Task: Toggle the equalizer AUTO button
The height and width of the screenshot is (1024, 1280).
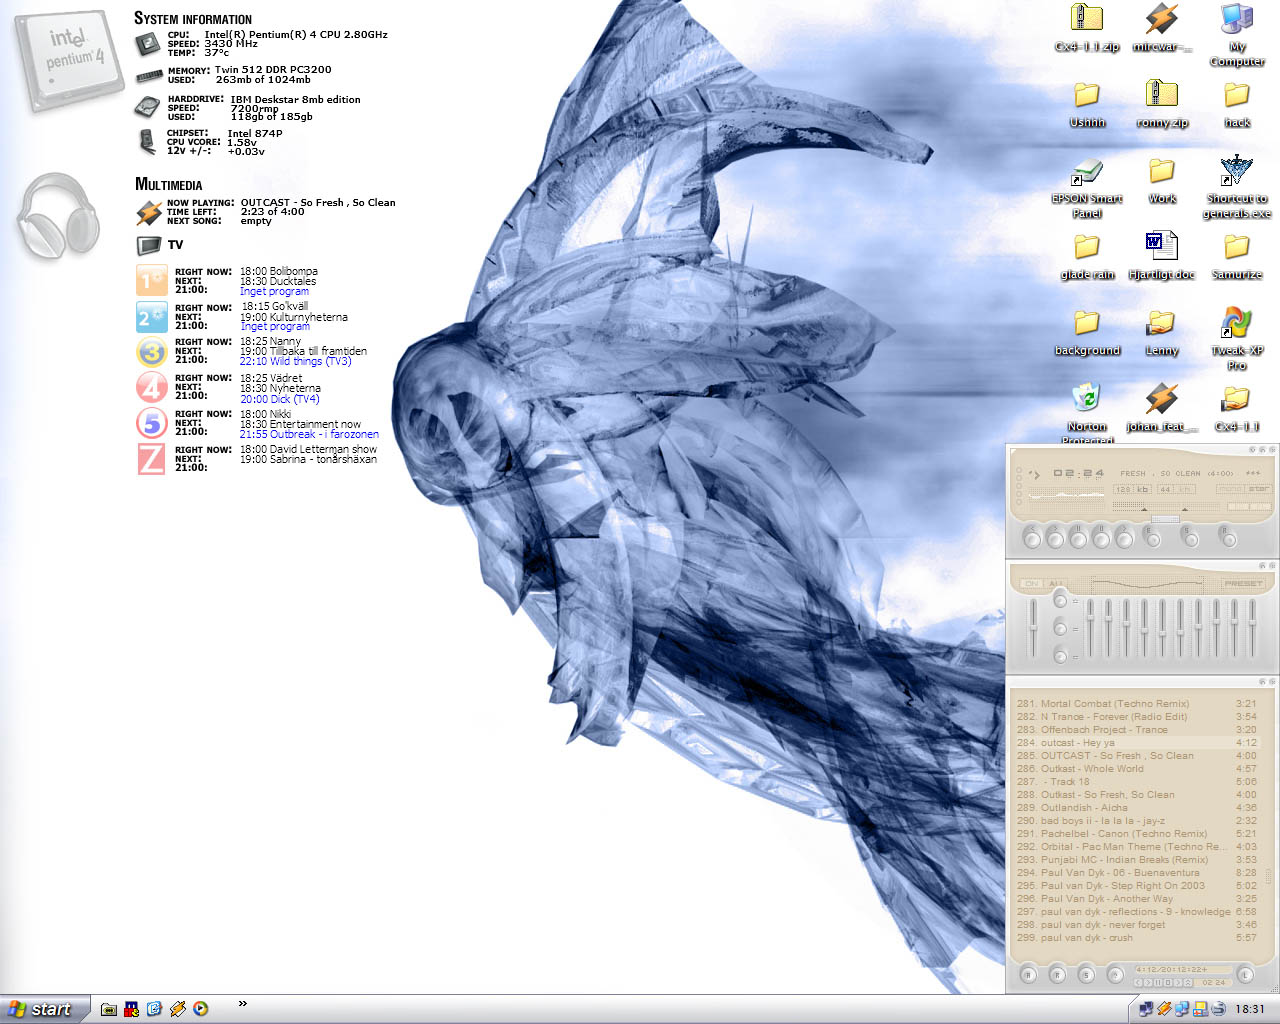Action: pyautogui.click(x=1056, y=583)
